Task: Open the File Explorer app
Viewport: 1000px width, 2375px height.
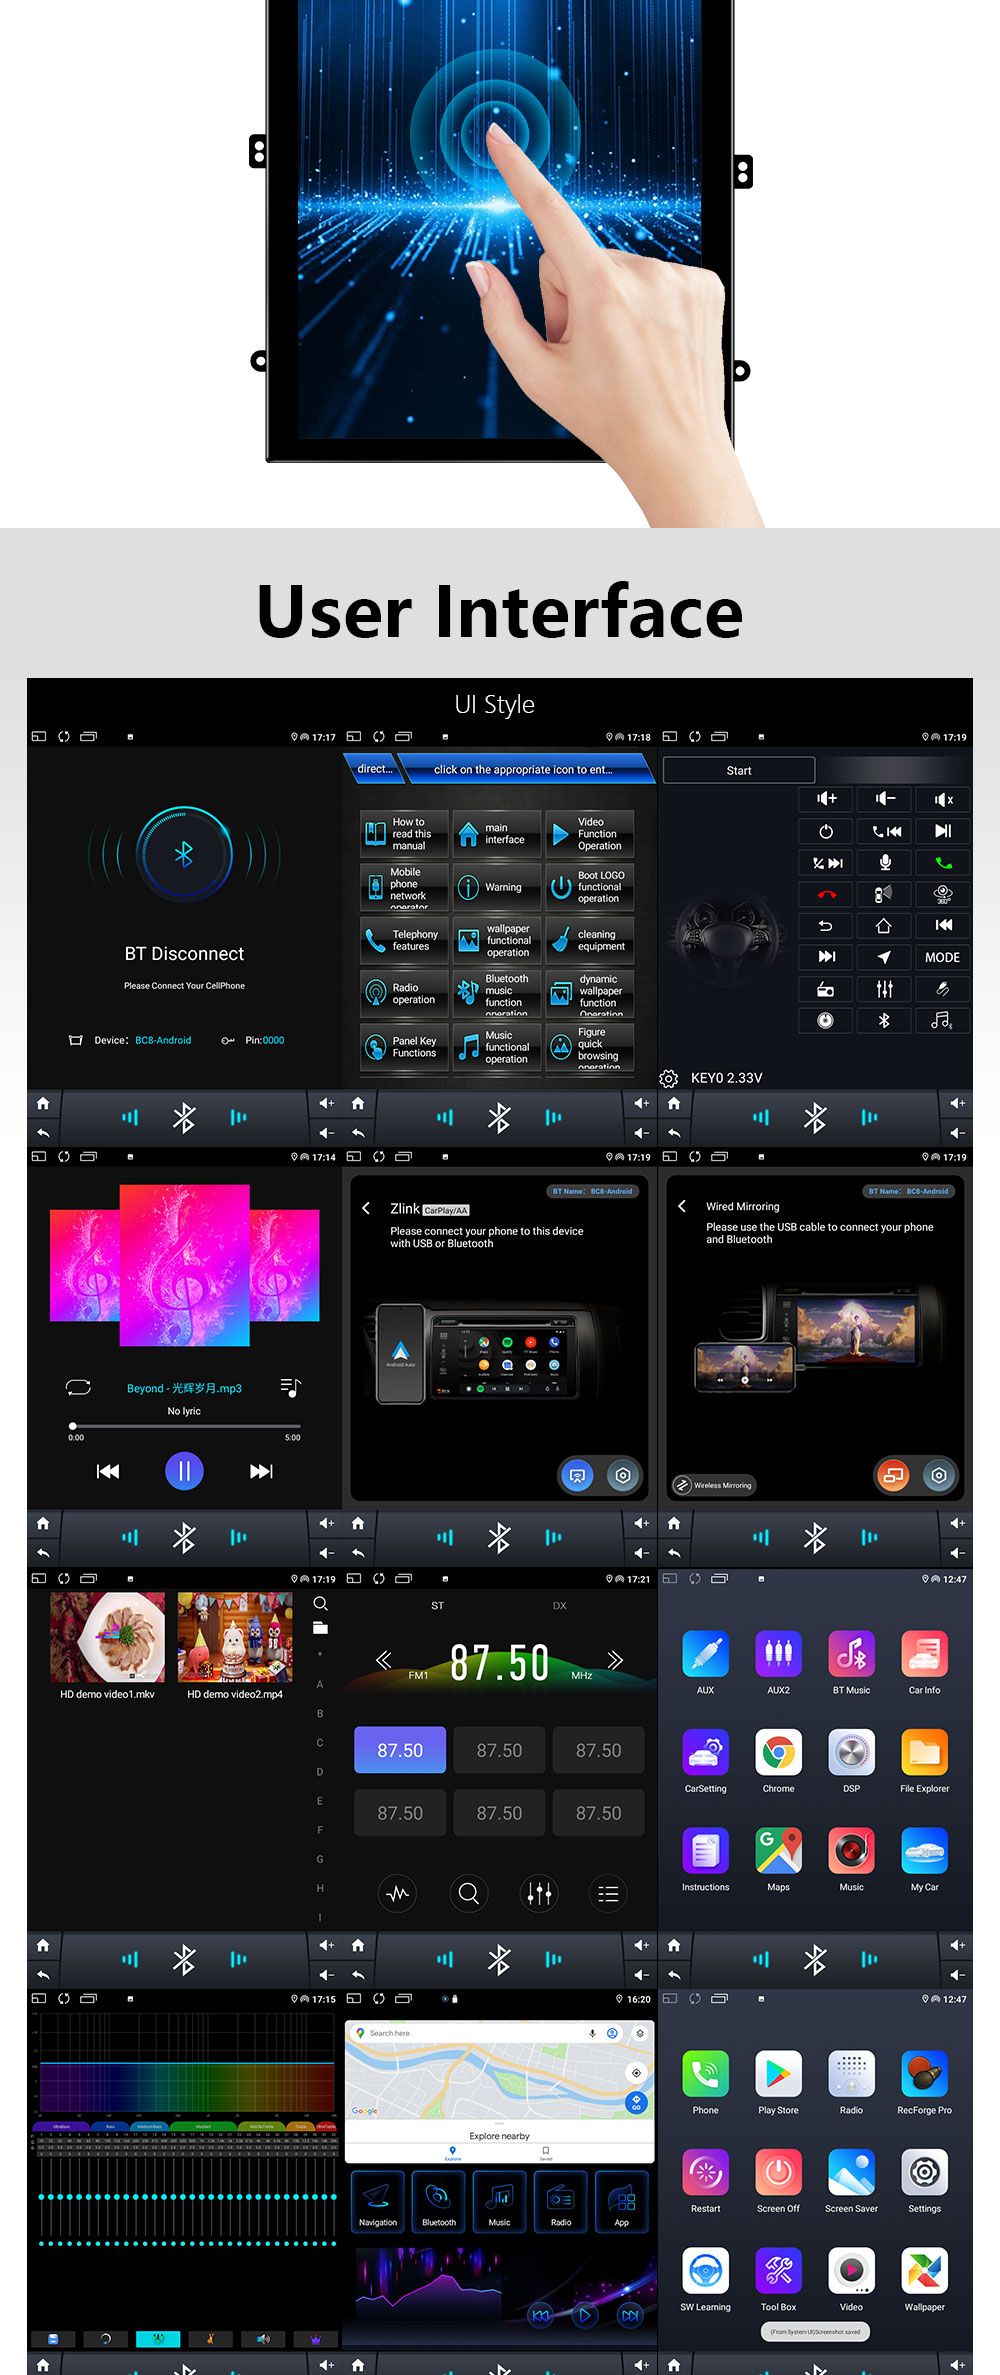Action: coord(924,1752)
